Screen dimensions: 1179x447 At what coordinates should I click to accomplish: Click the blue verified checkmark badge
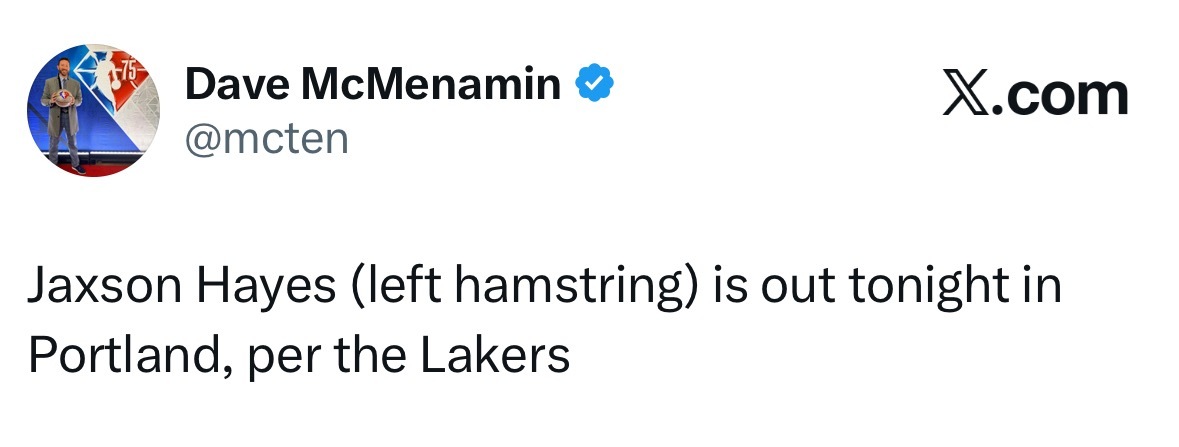tap(594, 86)
